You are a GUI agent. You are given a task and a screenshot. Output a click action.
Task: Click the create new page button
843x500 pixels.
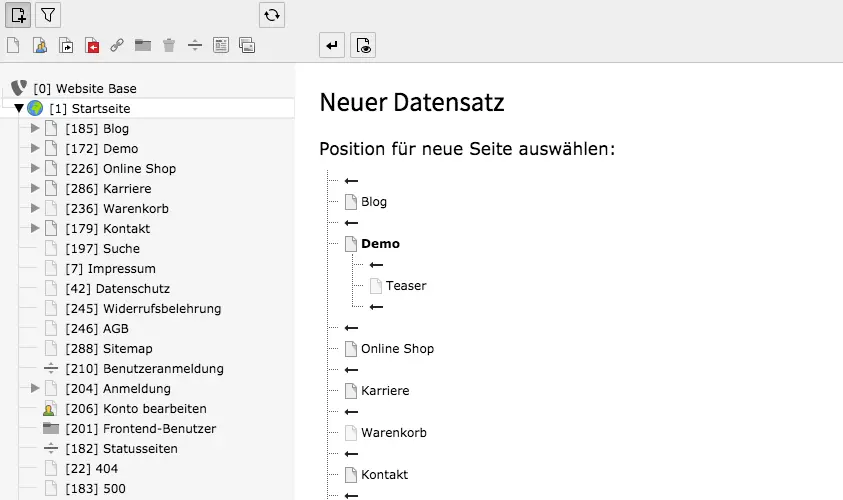pyautogui.click(x=18, y=15)
